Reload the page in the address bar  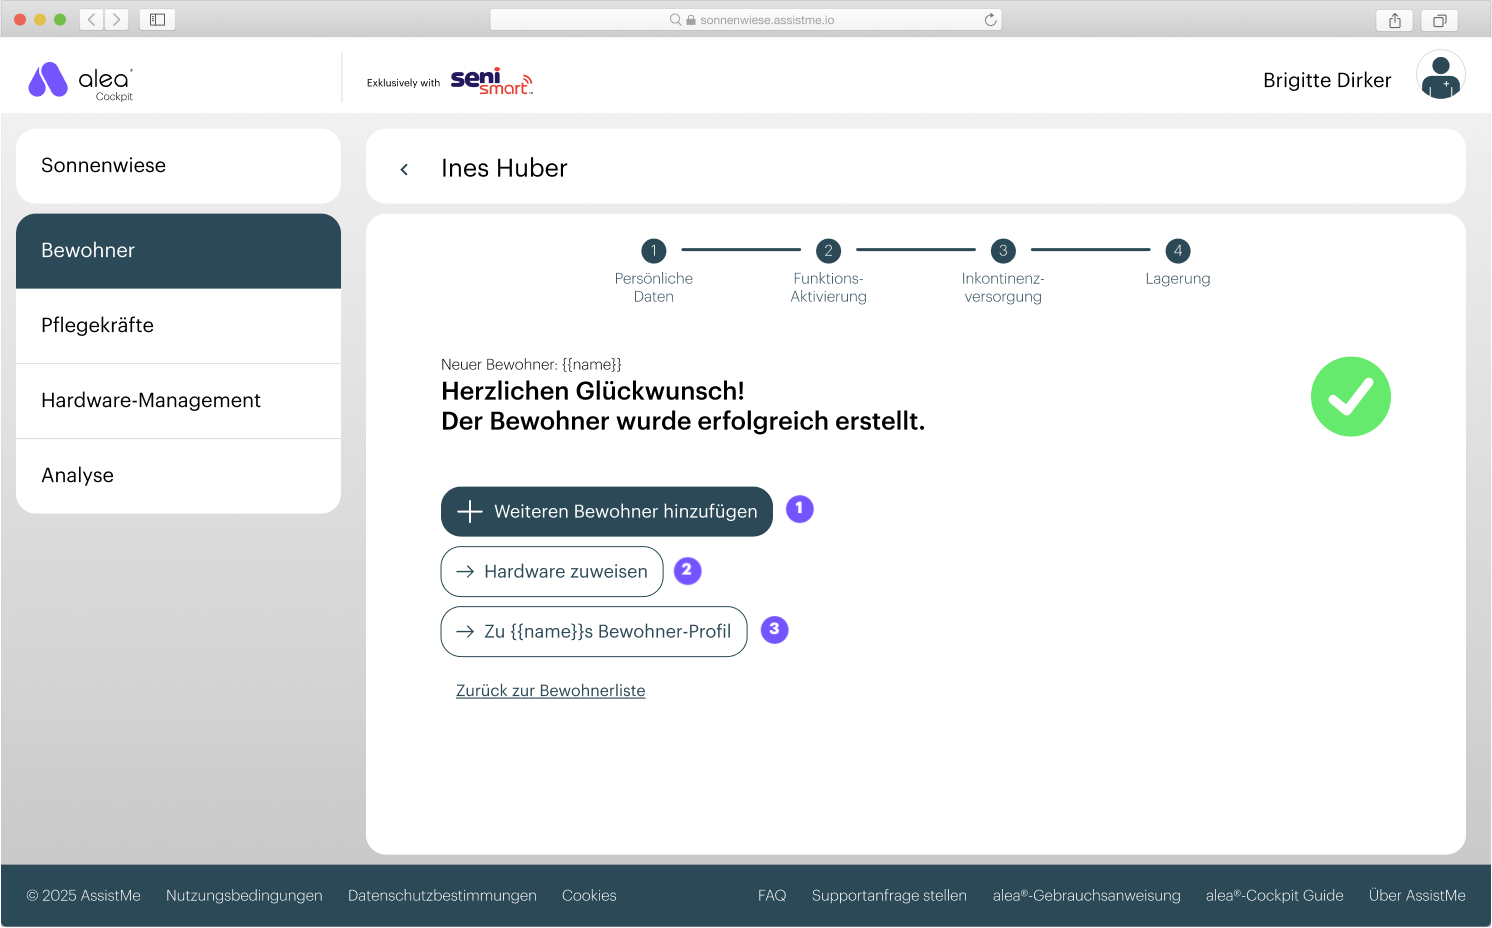pos(990,20)
